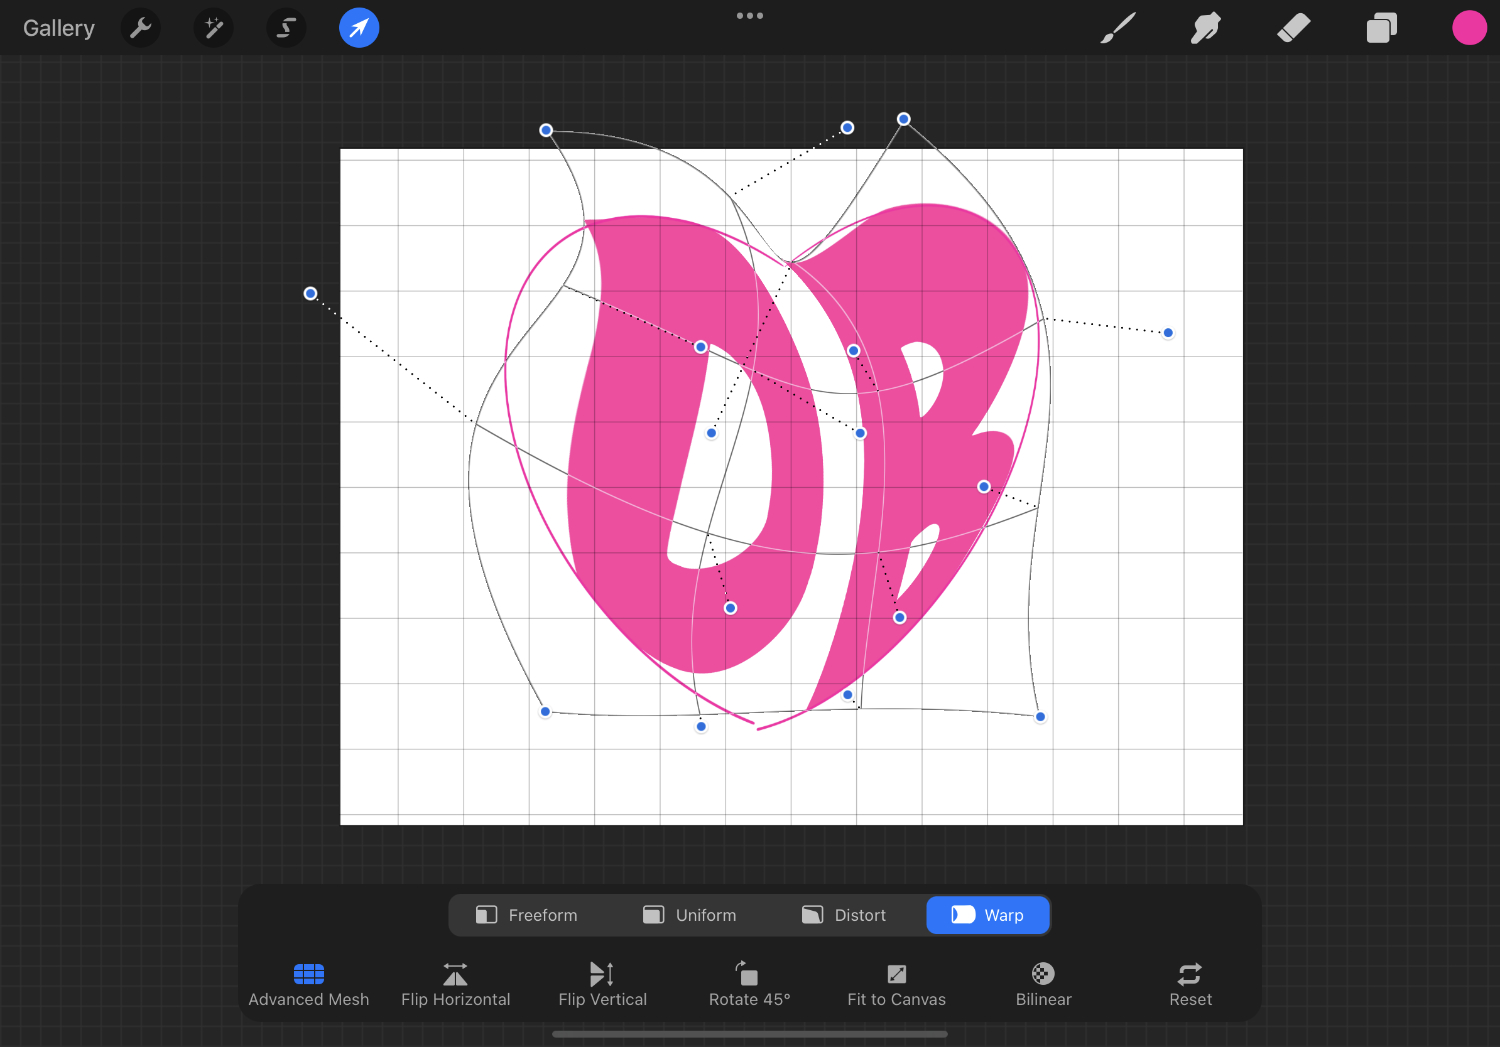Rotate the selection by 45 degrees
1500x1047 pixels.
coord(749,983)
